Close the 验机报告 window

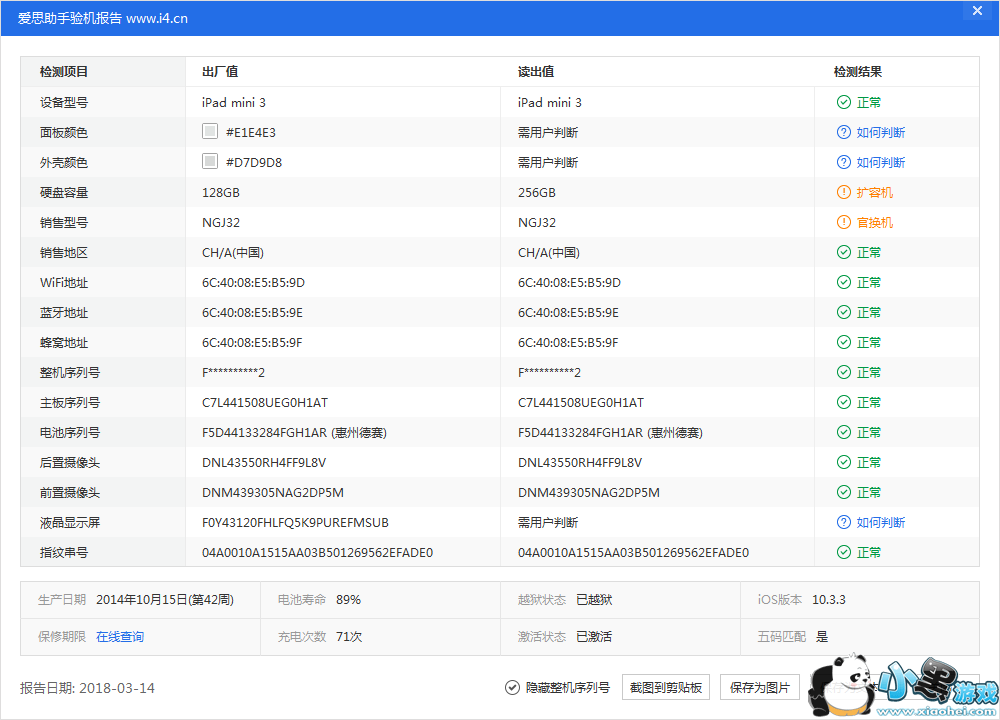(976, 11)
